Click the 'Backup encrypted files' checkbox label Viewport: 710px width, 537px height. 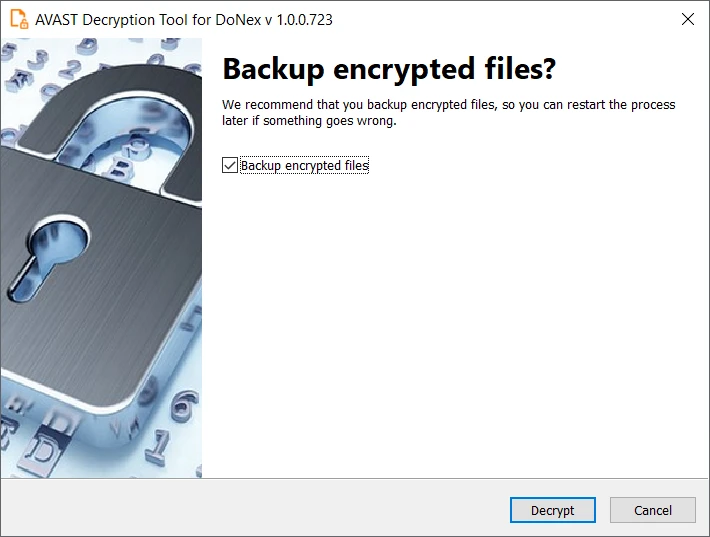click(x=304, y=165)
